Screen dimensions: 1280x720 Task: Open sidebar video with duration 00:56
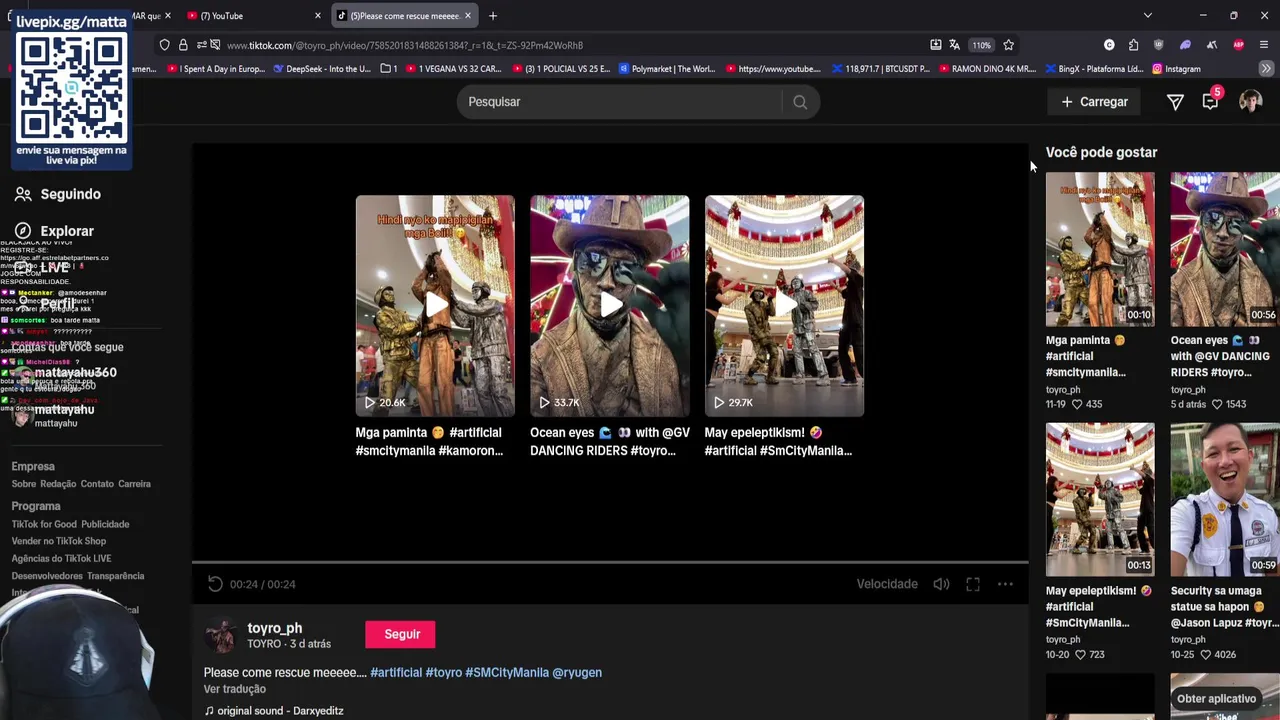1225,250
